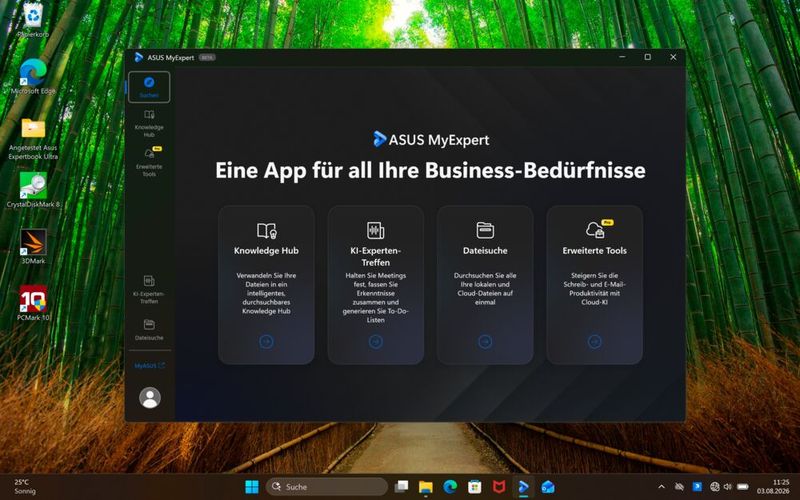This screenshot has width=800, height=500.
Task: Click the heading 'Eine App für all Ihre Business-Bedürfnisse'
Action: 430,170
